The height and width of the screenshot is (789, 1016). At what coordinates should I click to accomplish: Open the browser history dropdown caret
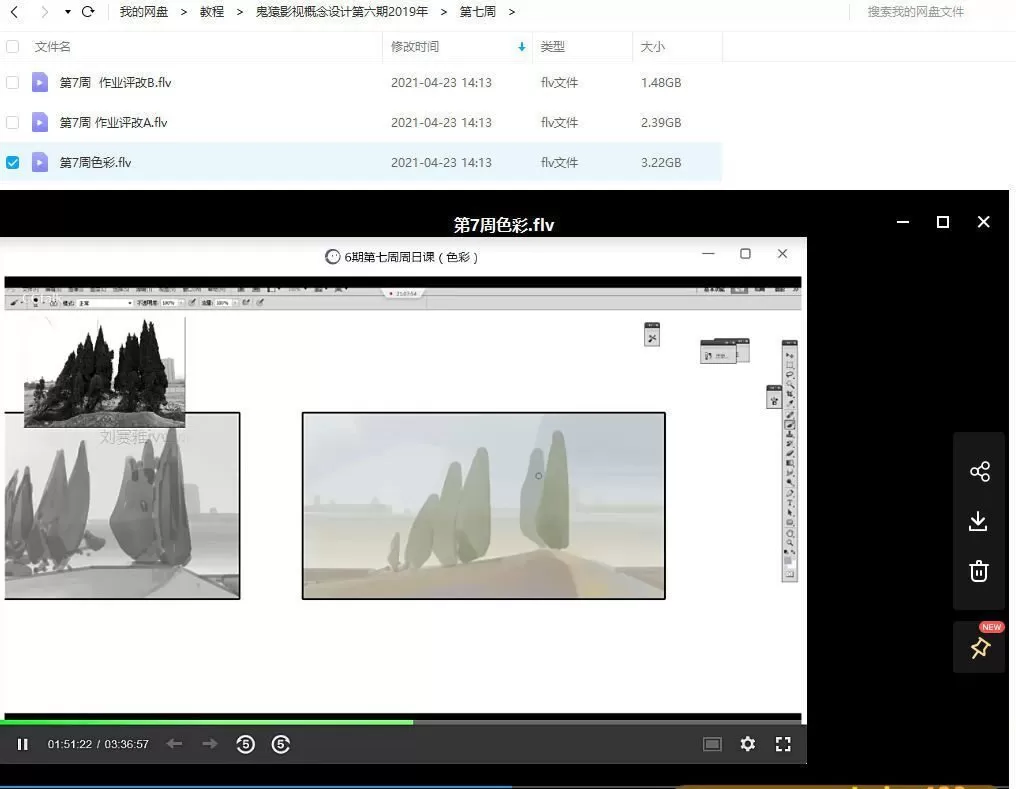tap(68, 11)
